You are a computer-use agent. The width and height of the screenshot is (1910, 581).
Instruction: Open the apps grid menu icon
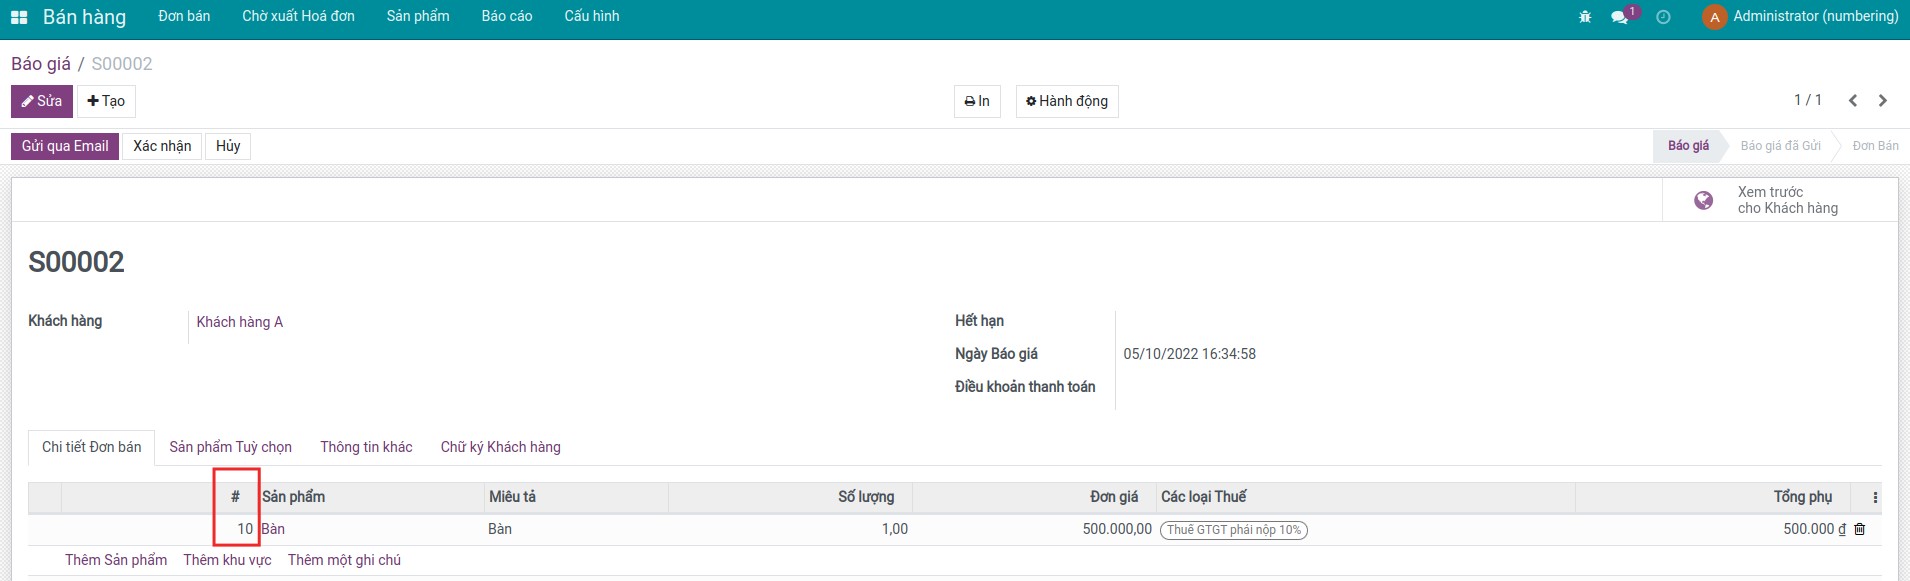click(19, 17)
